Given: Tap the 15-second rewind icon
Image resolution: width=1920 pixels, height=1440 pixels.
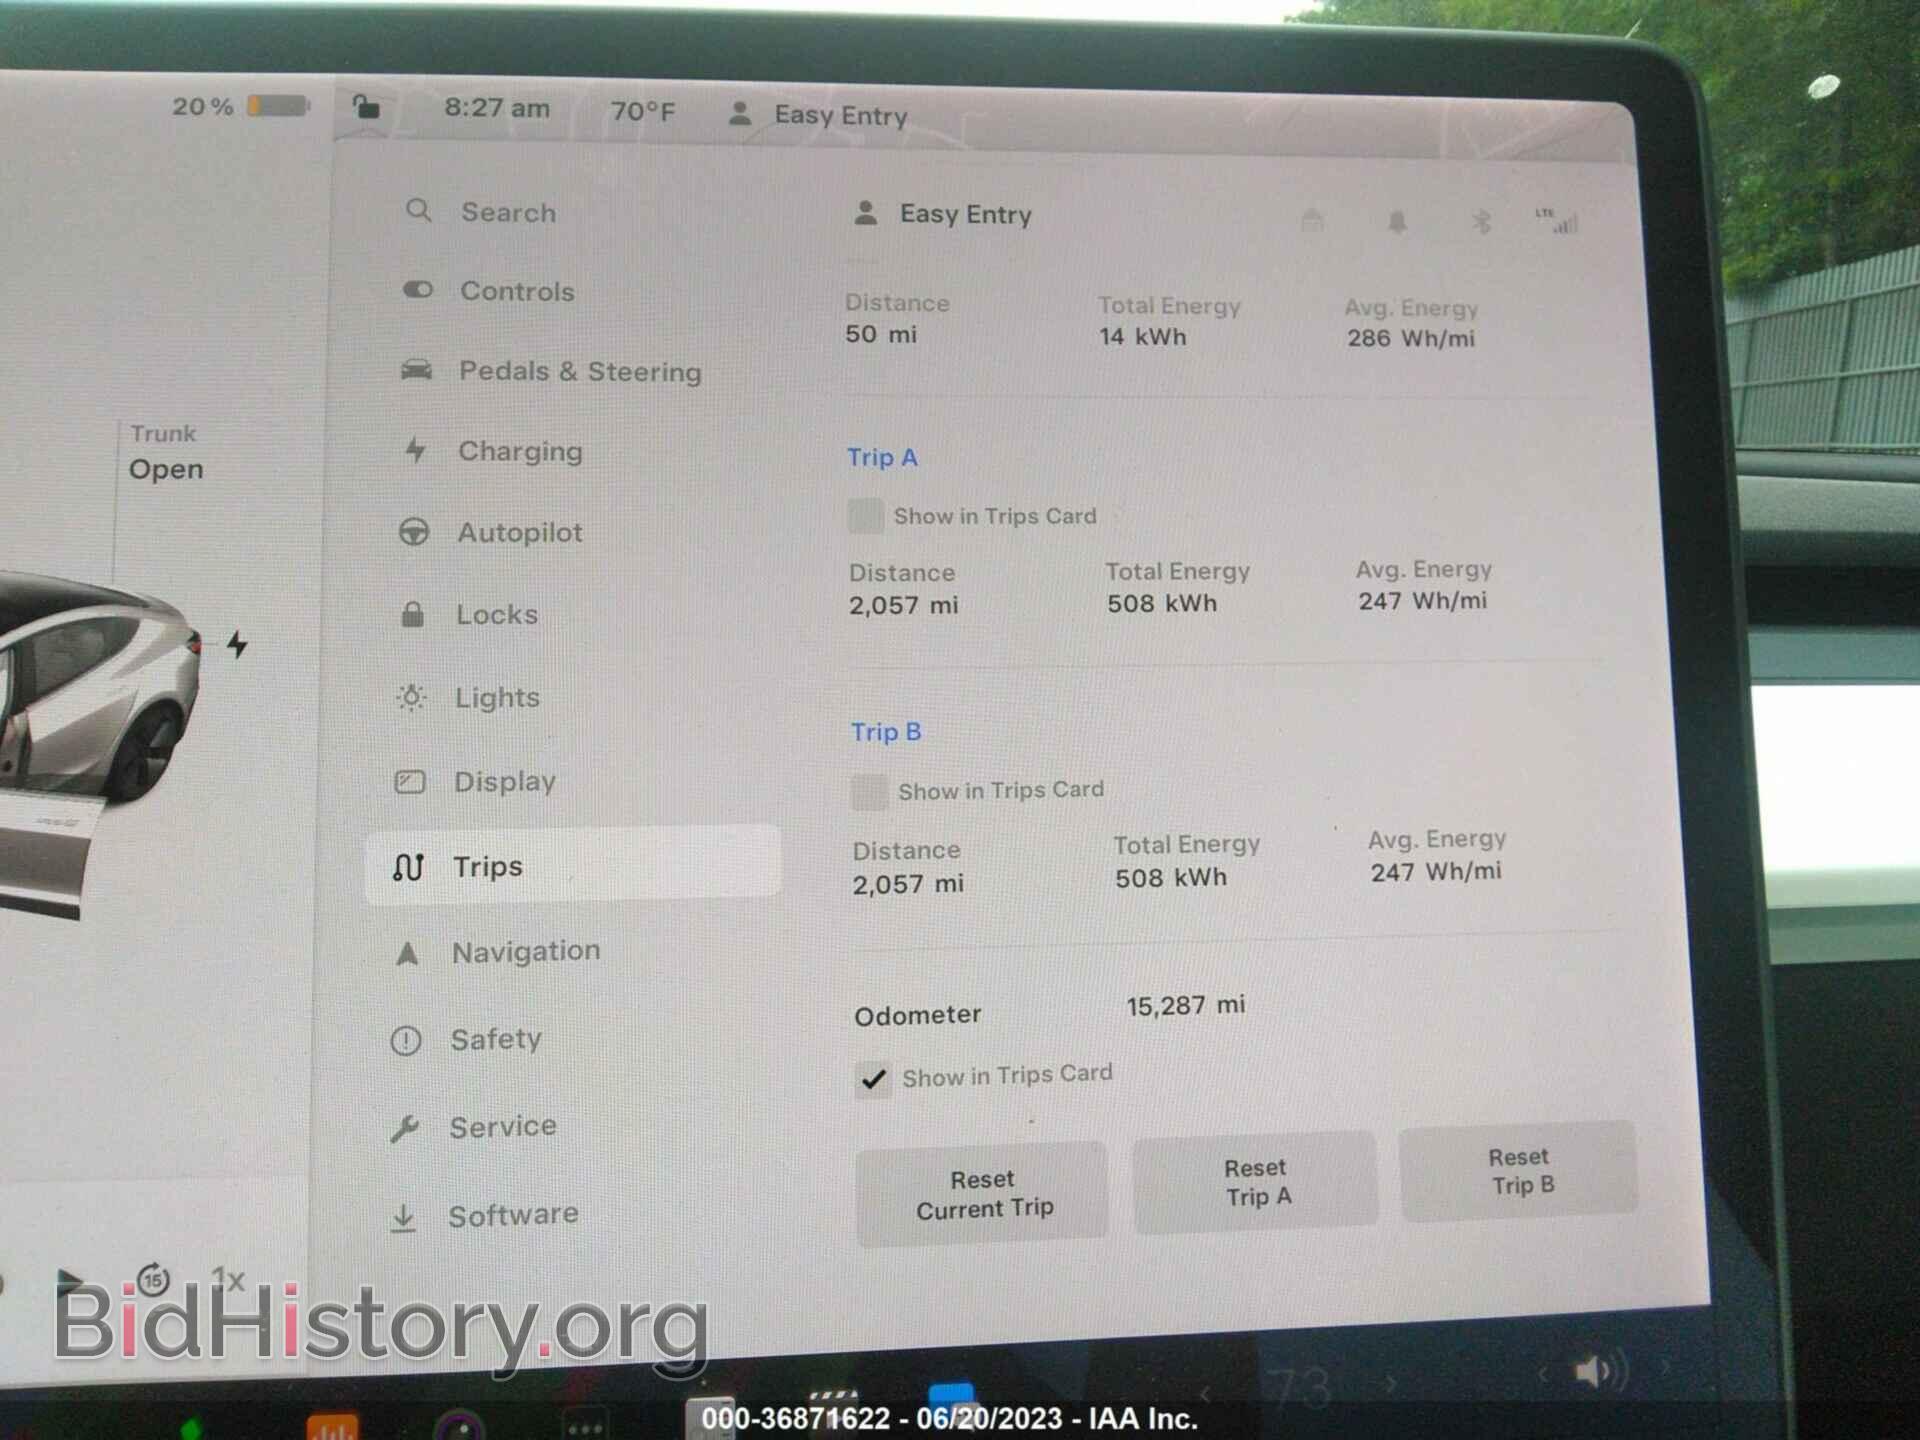Looking at the screenshot, I should pyautogui.click(x=153, y=1279).
